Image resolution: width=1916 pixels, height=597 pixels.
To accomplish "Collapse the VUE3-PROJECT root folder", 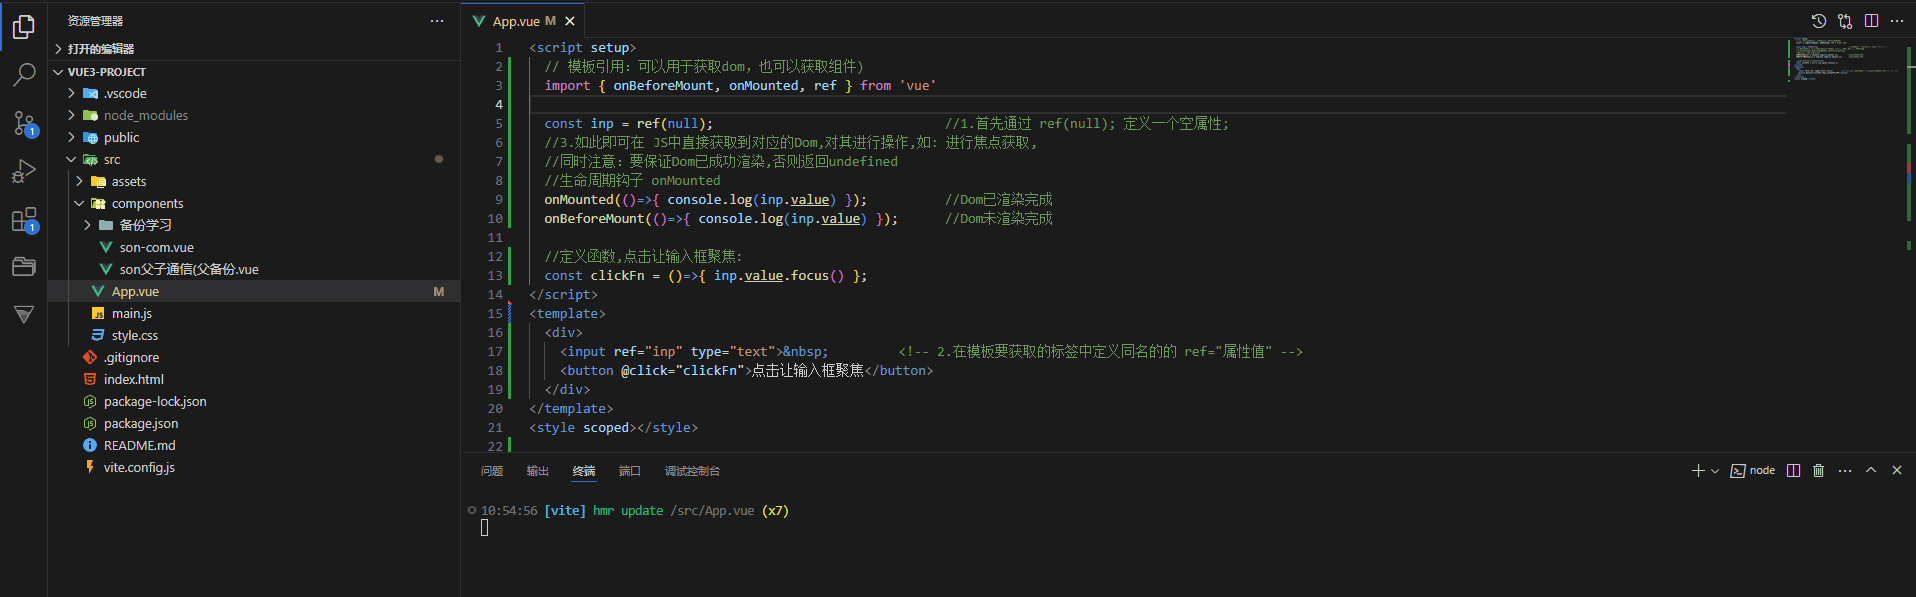I will [254, 72].
